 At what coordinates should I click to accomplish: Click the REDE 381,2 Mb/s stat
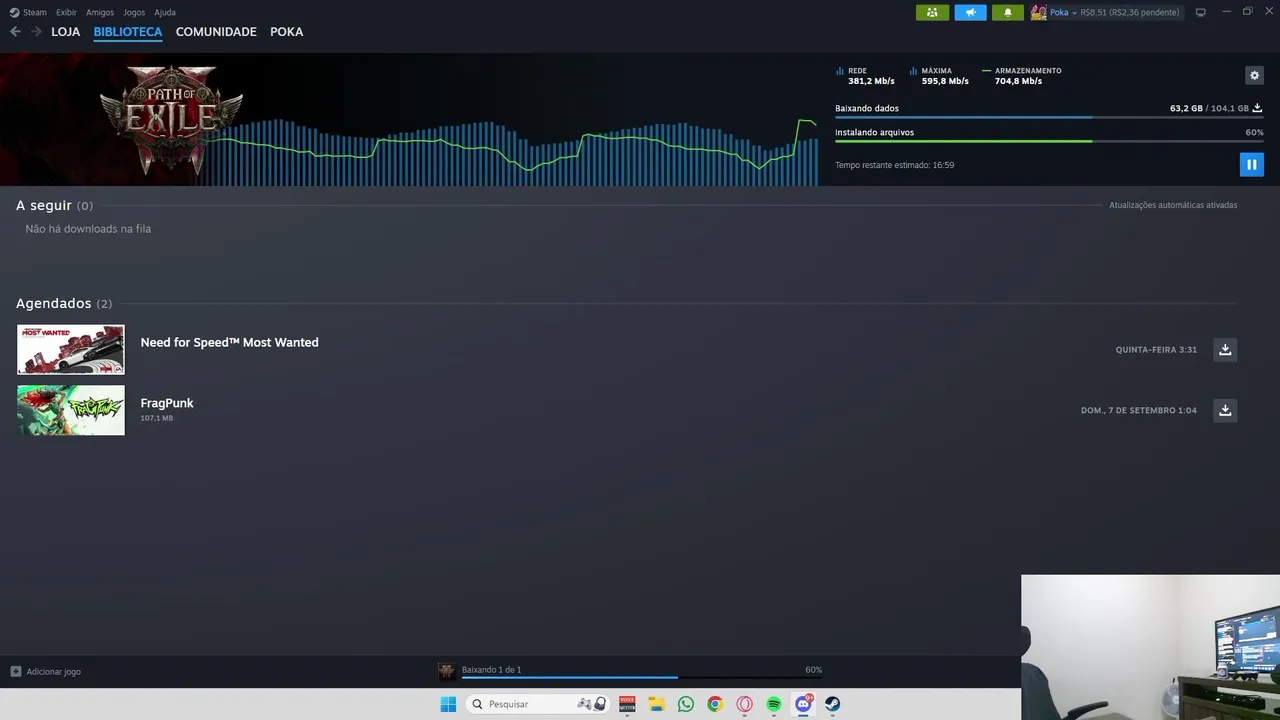point(866,76)
